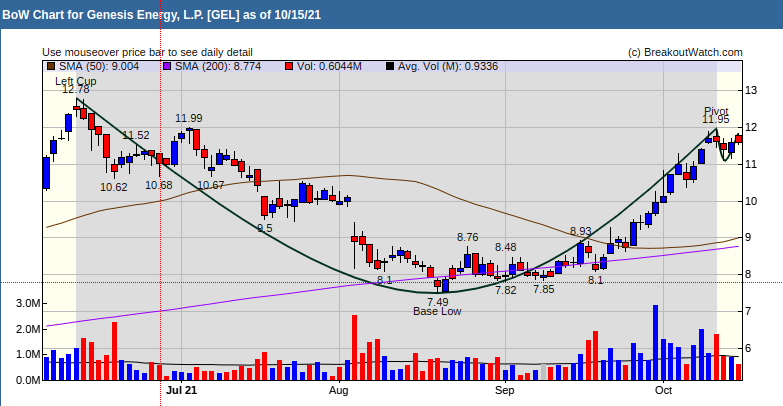Click the 2.0M volume axis label

point(28,330)
